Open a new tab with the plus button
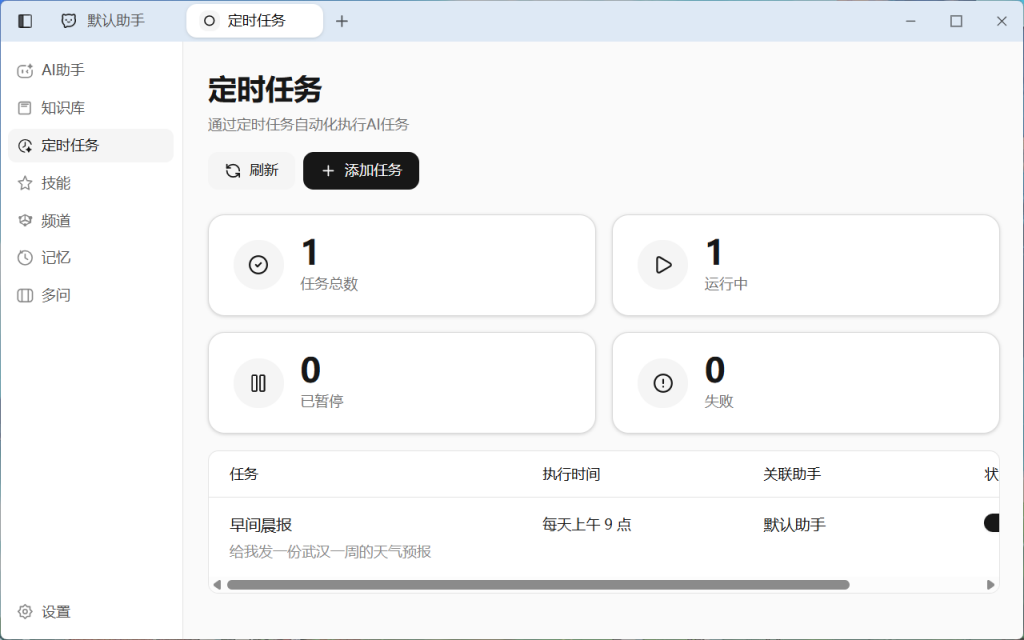This screenshot has height=640, width=1024. coord(342,20)
